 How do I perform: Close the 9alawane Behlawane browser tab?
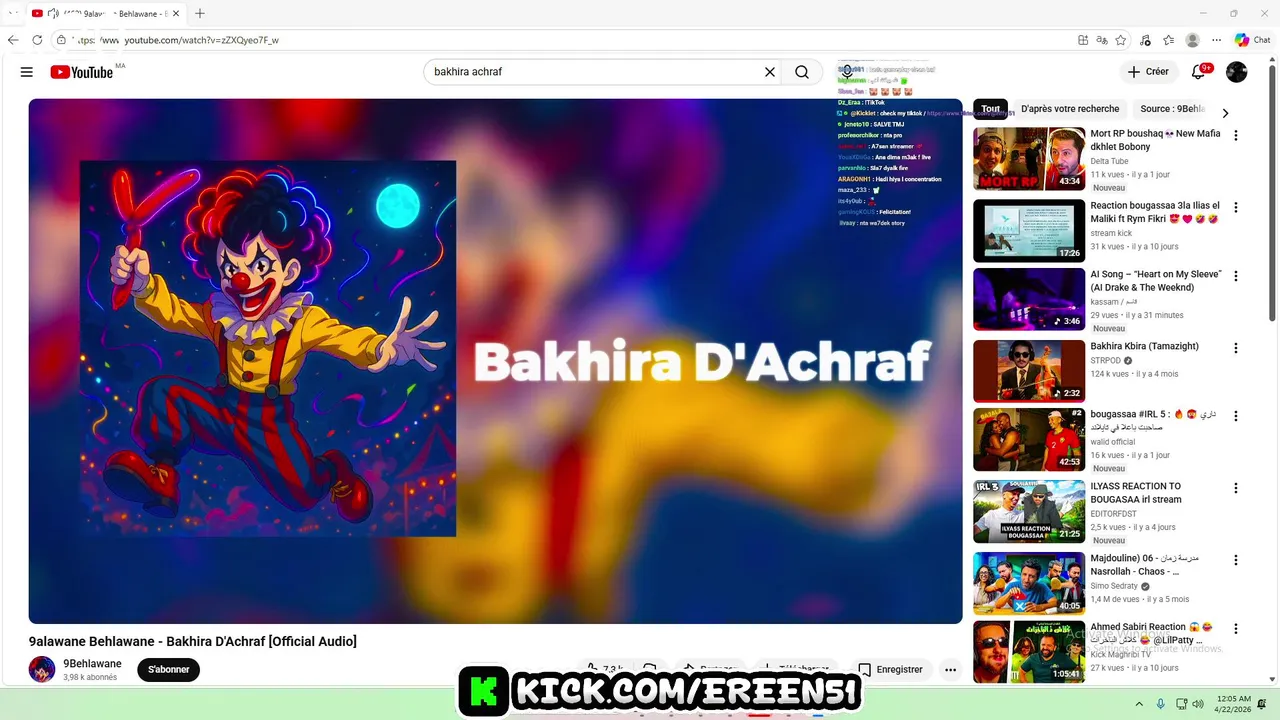(x=176, y=13)
